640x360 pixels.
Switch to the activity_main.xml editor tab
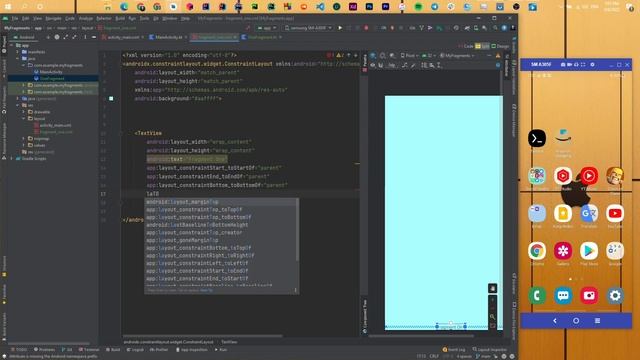122,37
